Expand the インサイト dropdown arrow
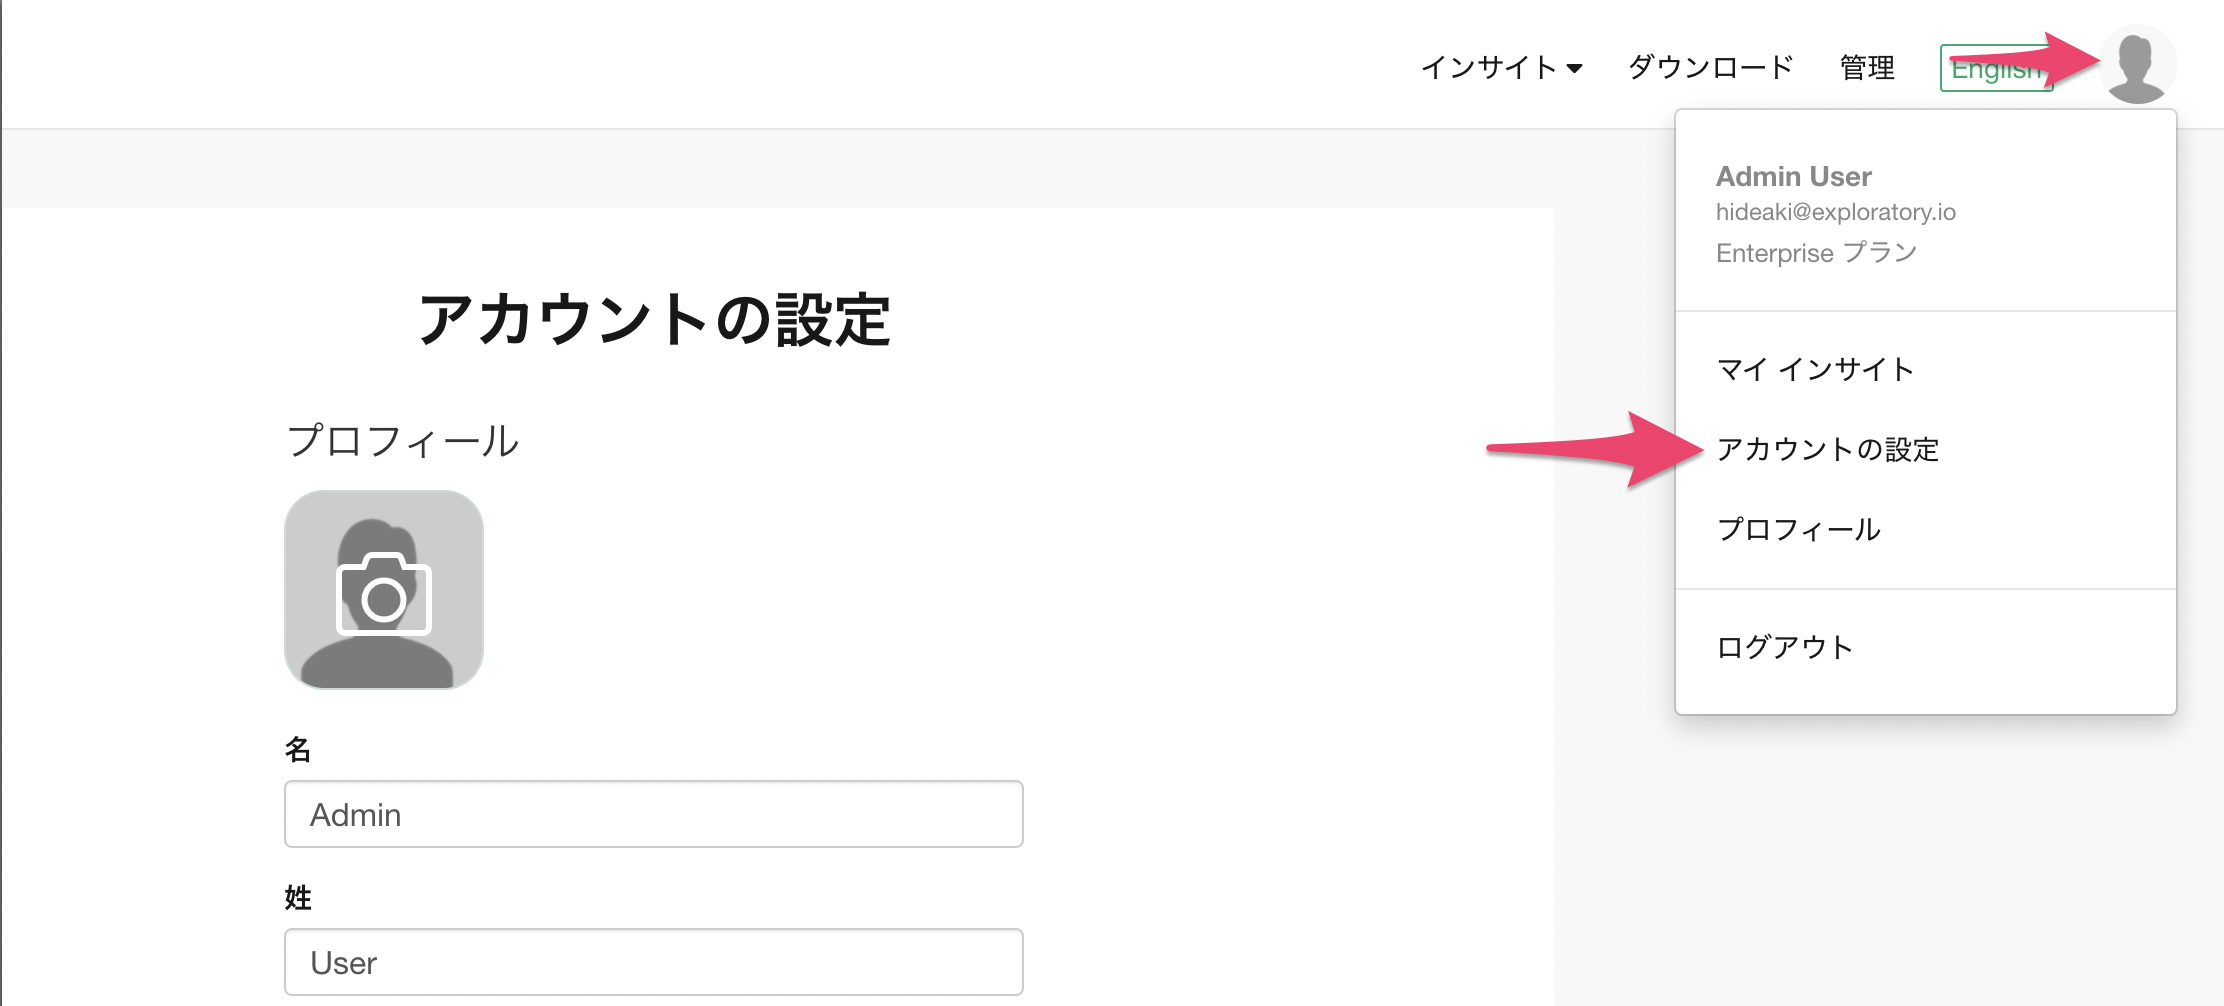 tap(1575, 69)
